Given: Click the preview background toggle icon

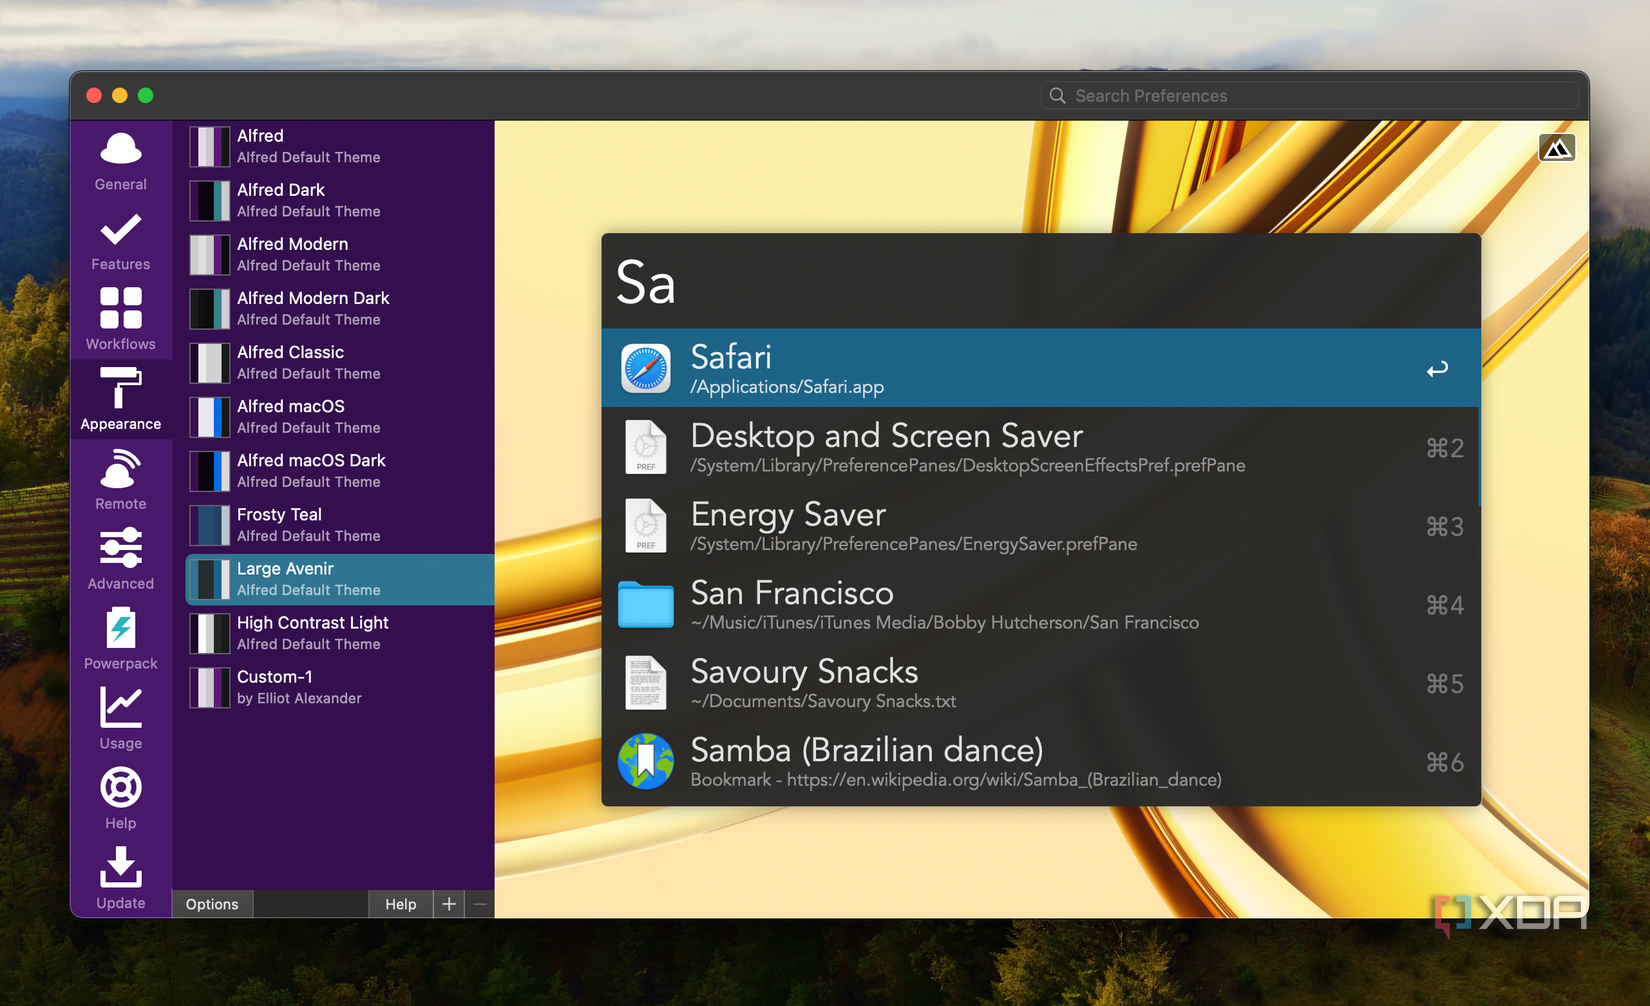Looking at the screenshot, I should 1556,149.
